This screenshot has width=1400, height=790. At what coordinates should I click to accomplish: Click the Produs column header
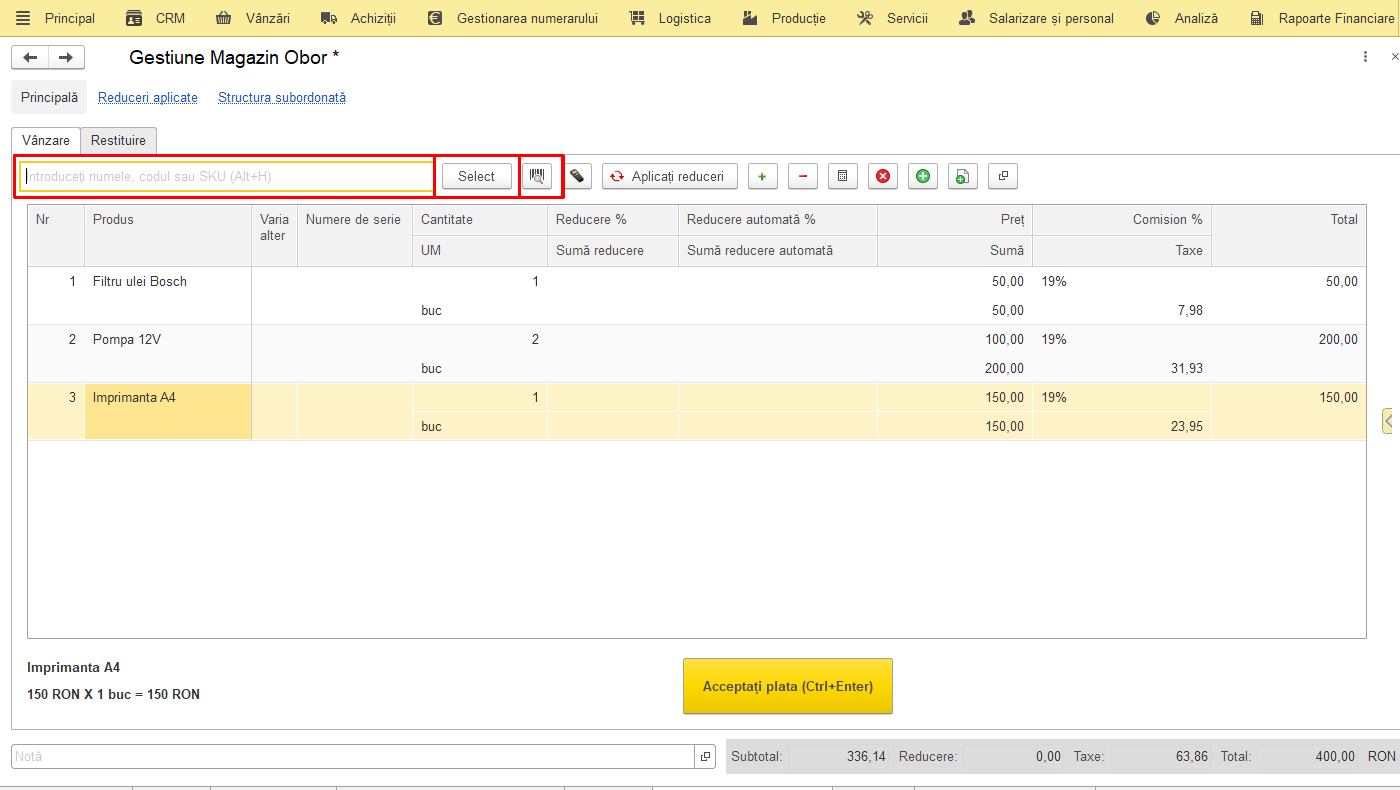(x=168, y=235)
